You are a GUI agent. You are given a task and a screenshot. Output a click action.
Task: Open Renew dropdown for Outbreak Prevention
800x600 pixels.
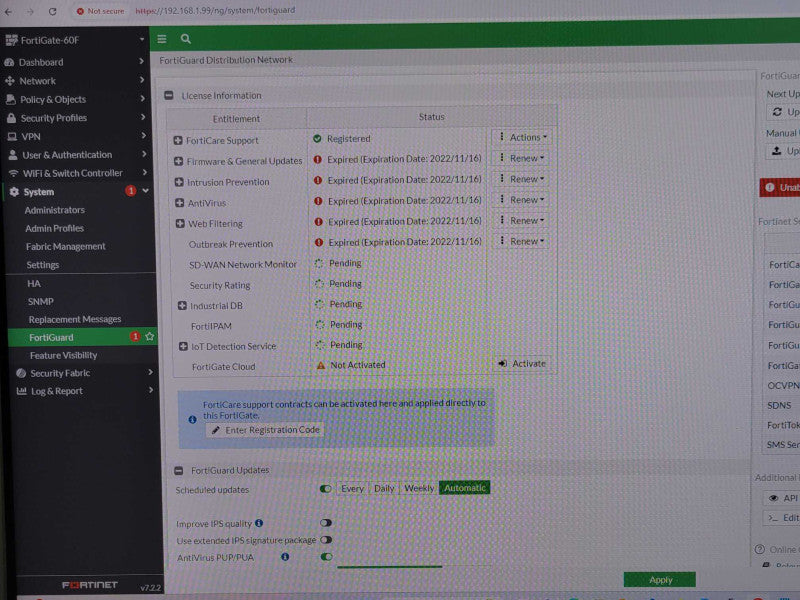point(521,241)
